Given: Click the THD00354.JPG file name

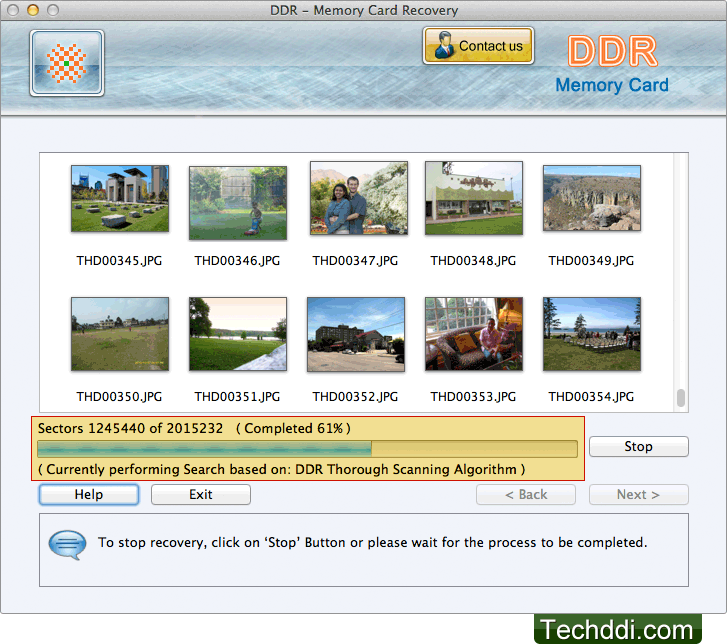Looking at the screenshot, I should (x=591, y=396).
